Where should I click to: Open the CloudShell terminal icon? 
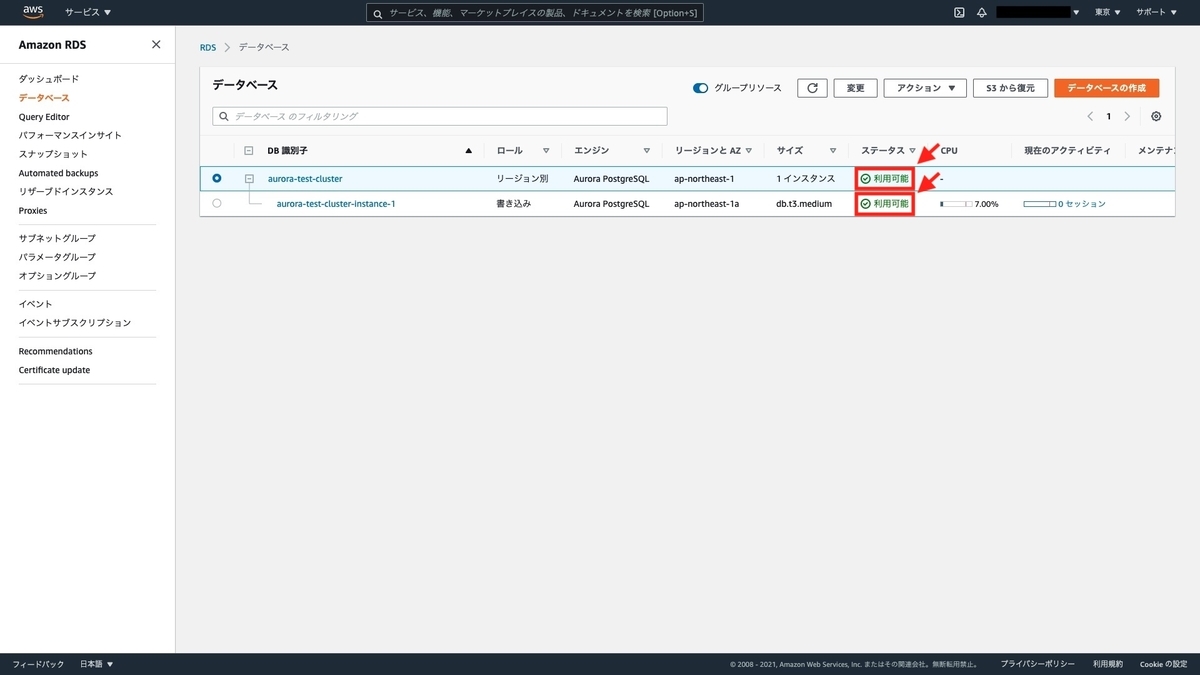[959, 12]
